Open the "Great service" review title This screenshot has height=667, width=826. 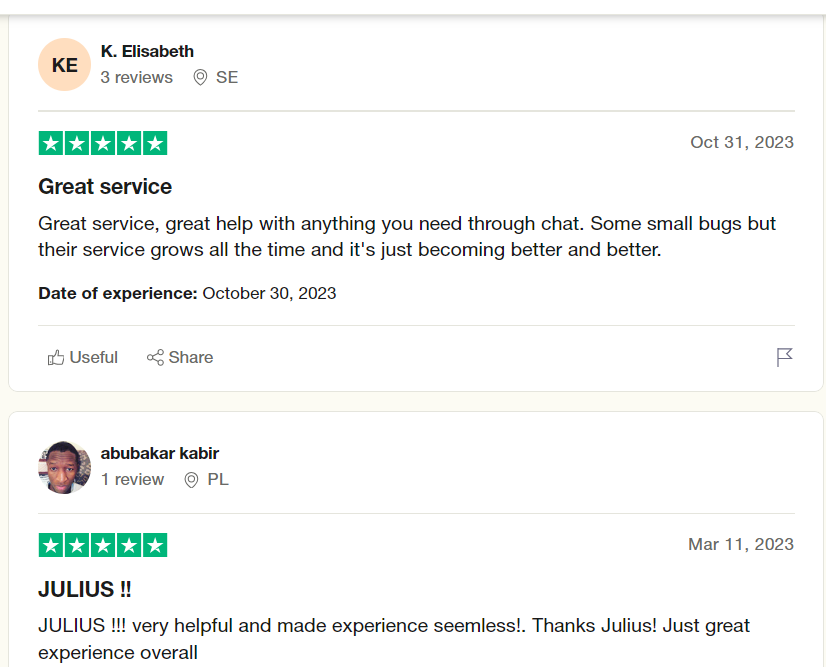tap(105, 187)
